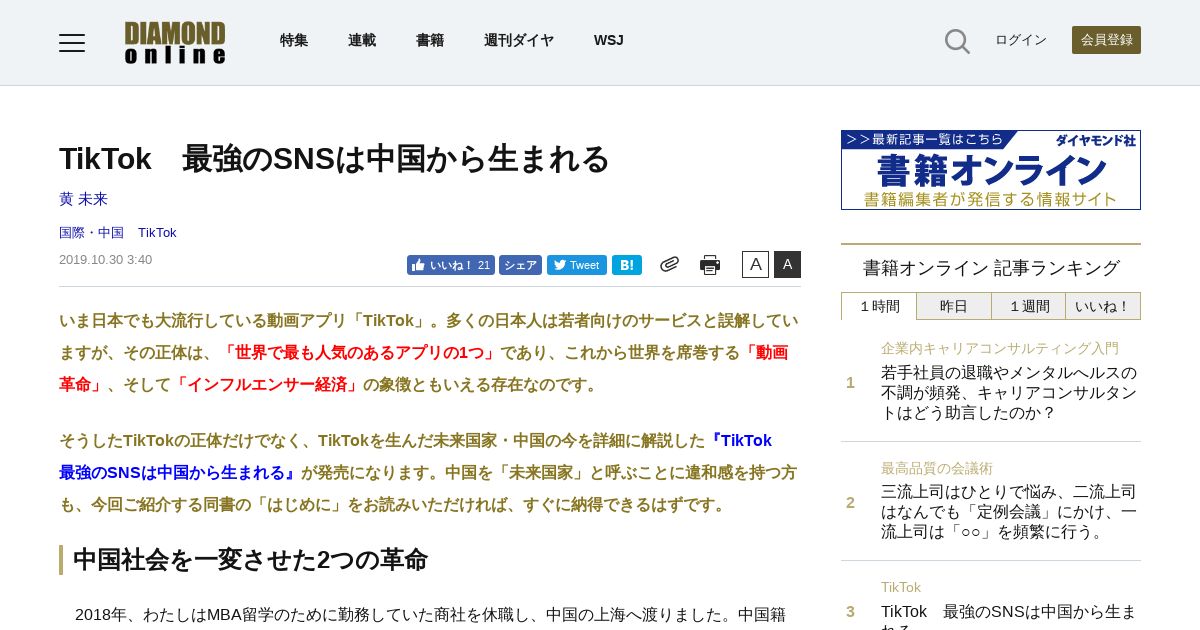The height and width of the screenshot is (630, 1200).
Task: Open the hamburger menu
Action: point(72,42)
